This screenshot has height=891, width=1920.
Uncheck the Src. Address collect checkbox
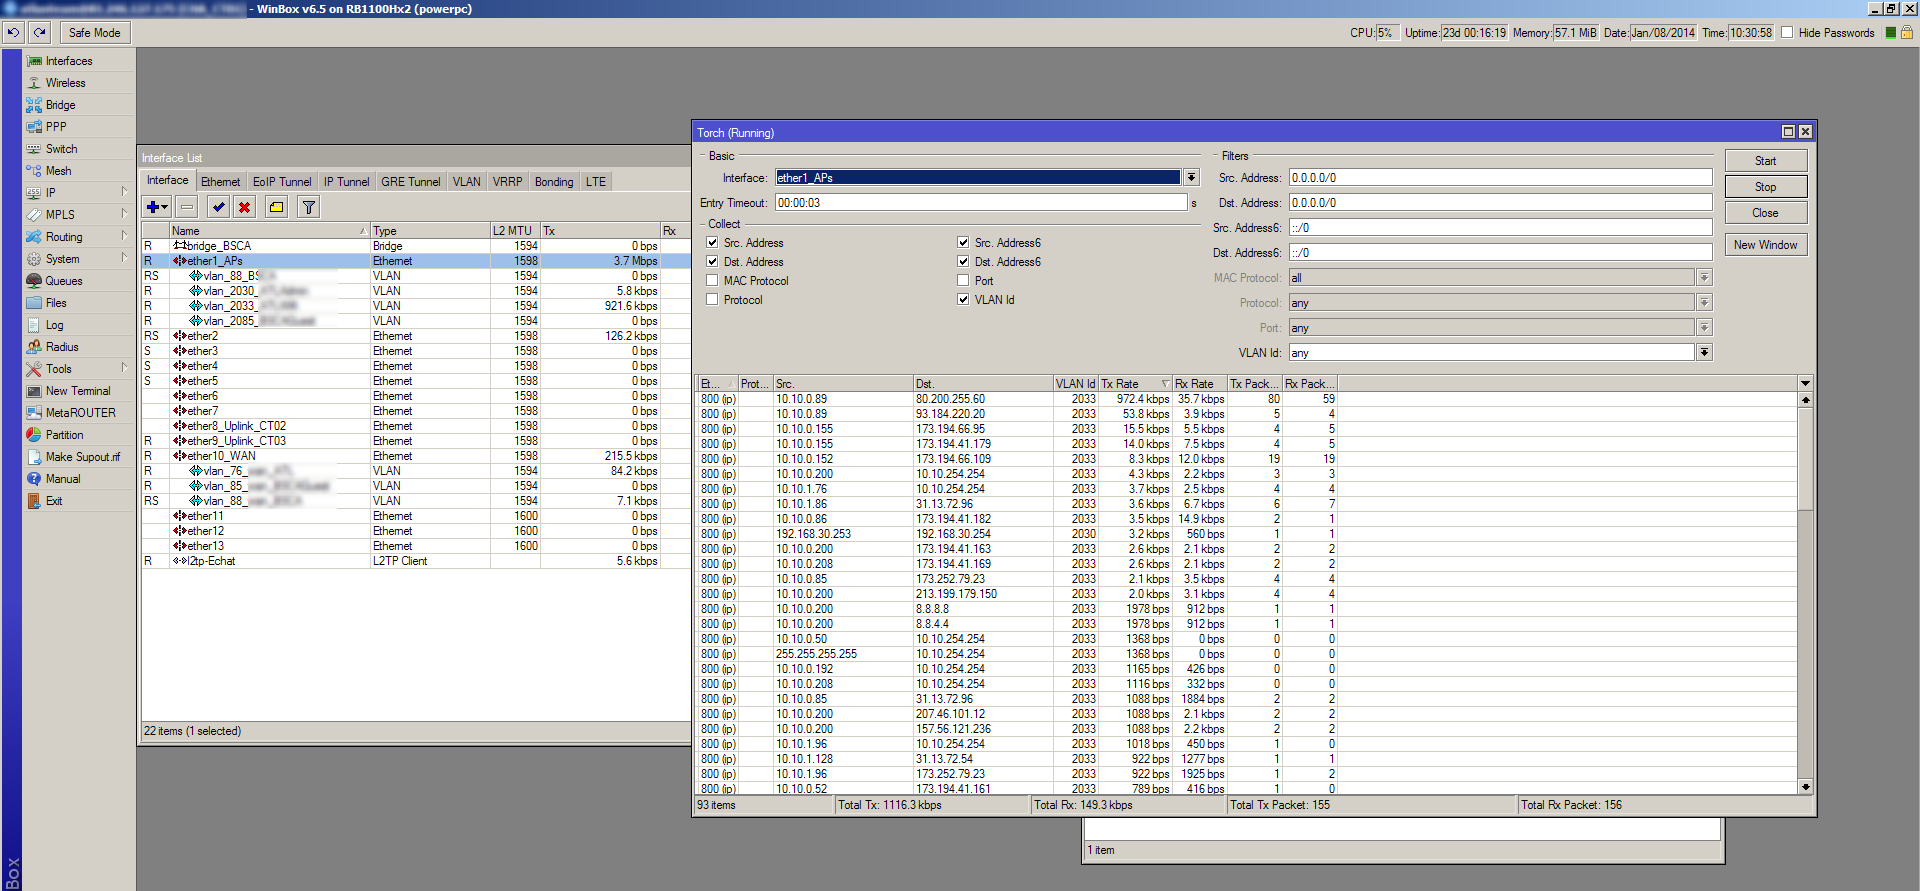pos(712,243)
